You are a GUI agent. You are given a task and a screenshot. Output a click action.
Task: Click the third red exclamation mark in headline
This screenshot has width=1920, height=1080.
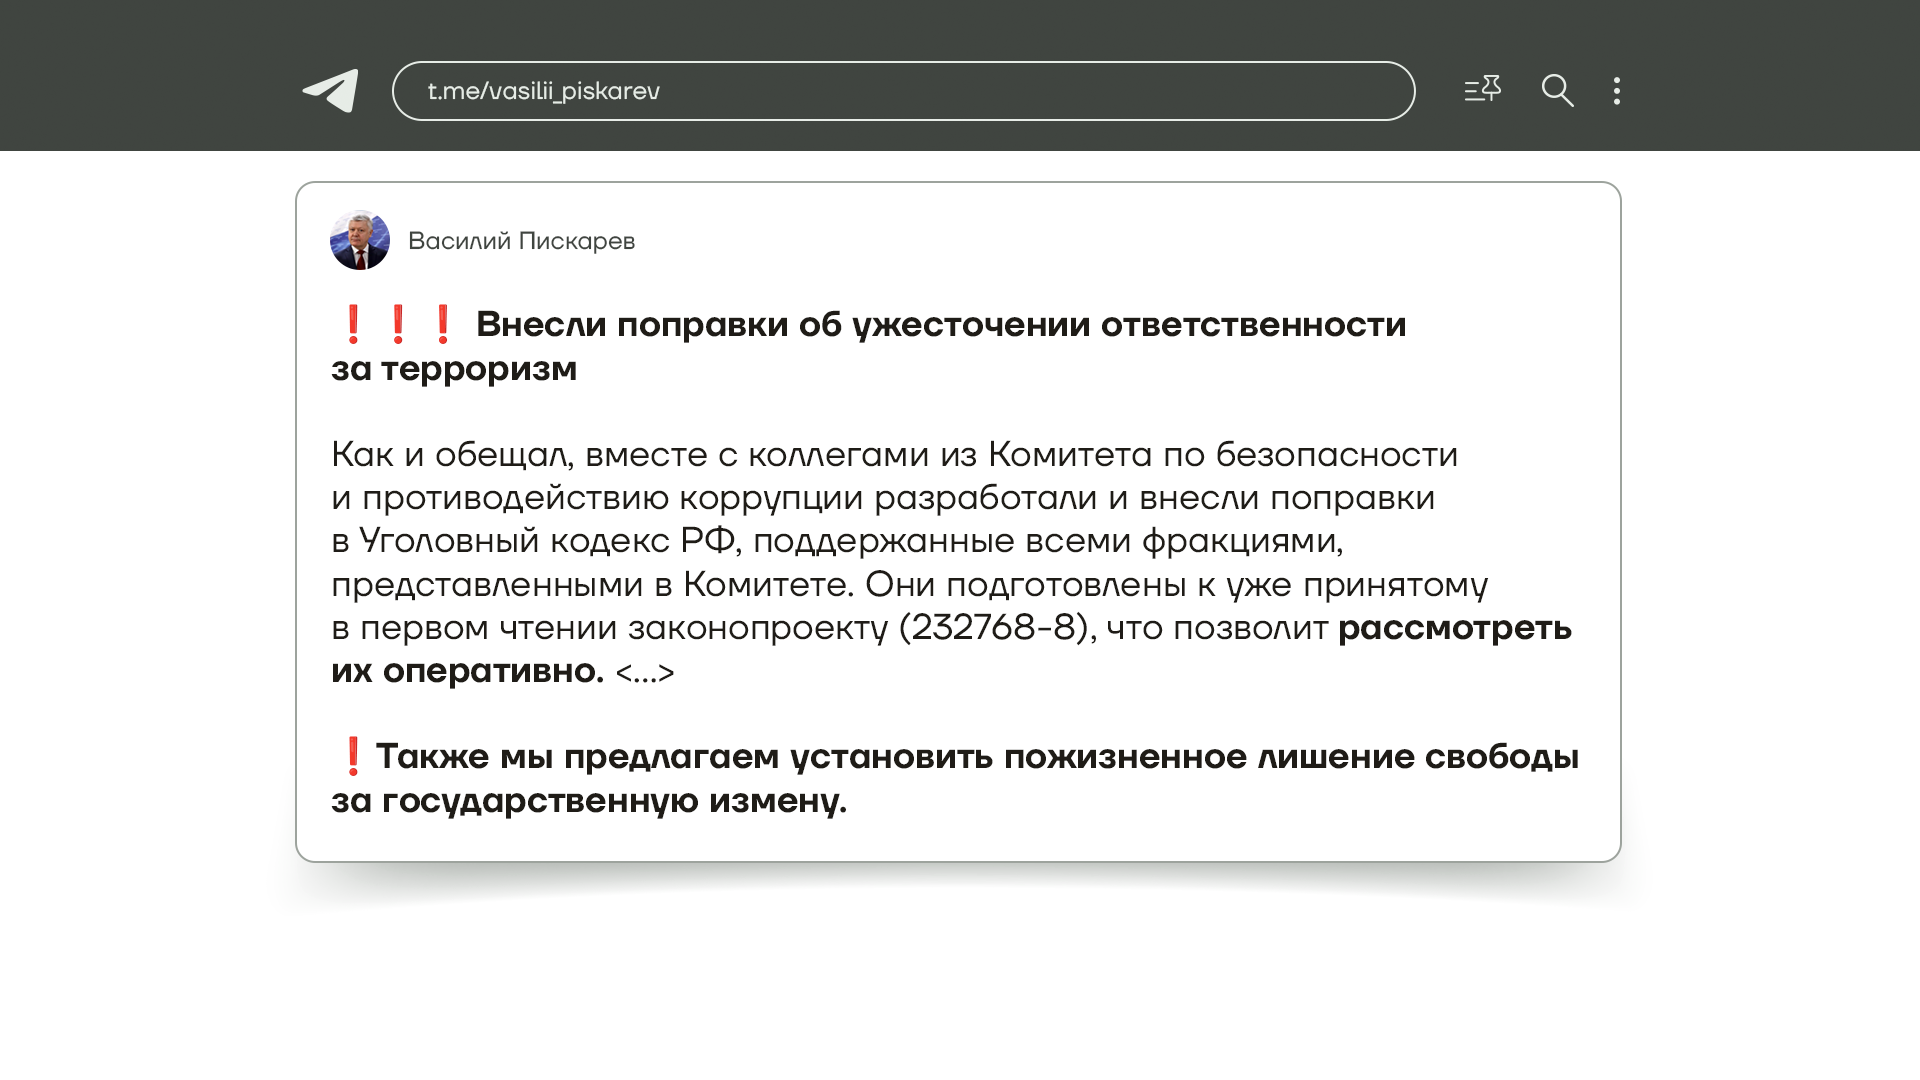[x=442, y=325]
